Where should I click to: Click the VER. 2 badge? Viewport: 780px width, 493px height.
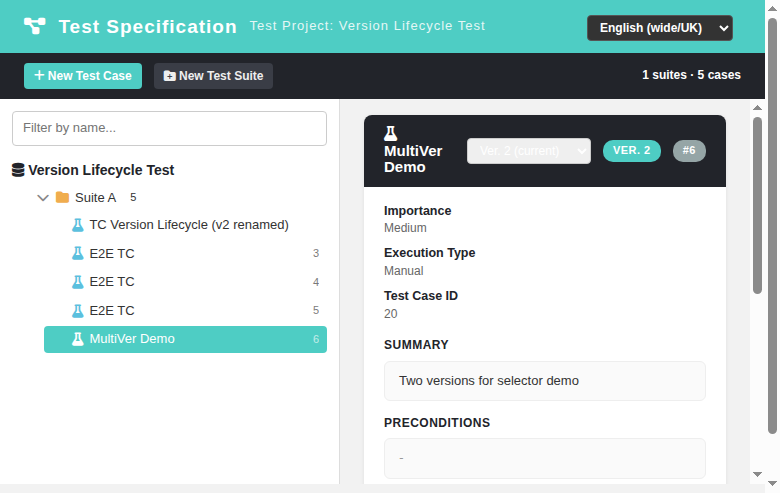coord(632,151)
